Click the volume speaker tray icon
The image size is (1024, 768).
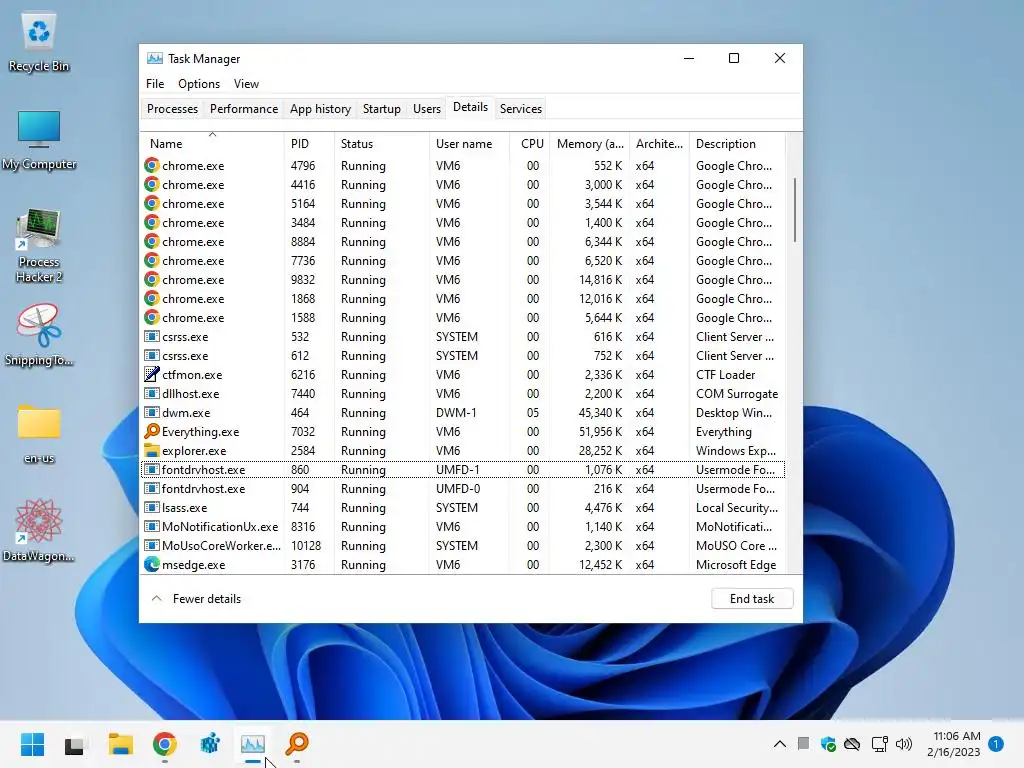click(x=904, y=744)
